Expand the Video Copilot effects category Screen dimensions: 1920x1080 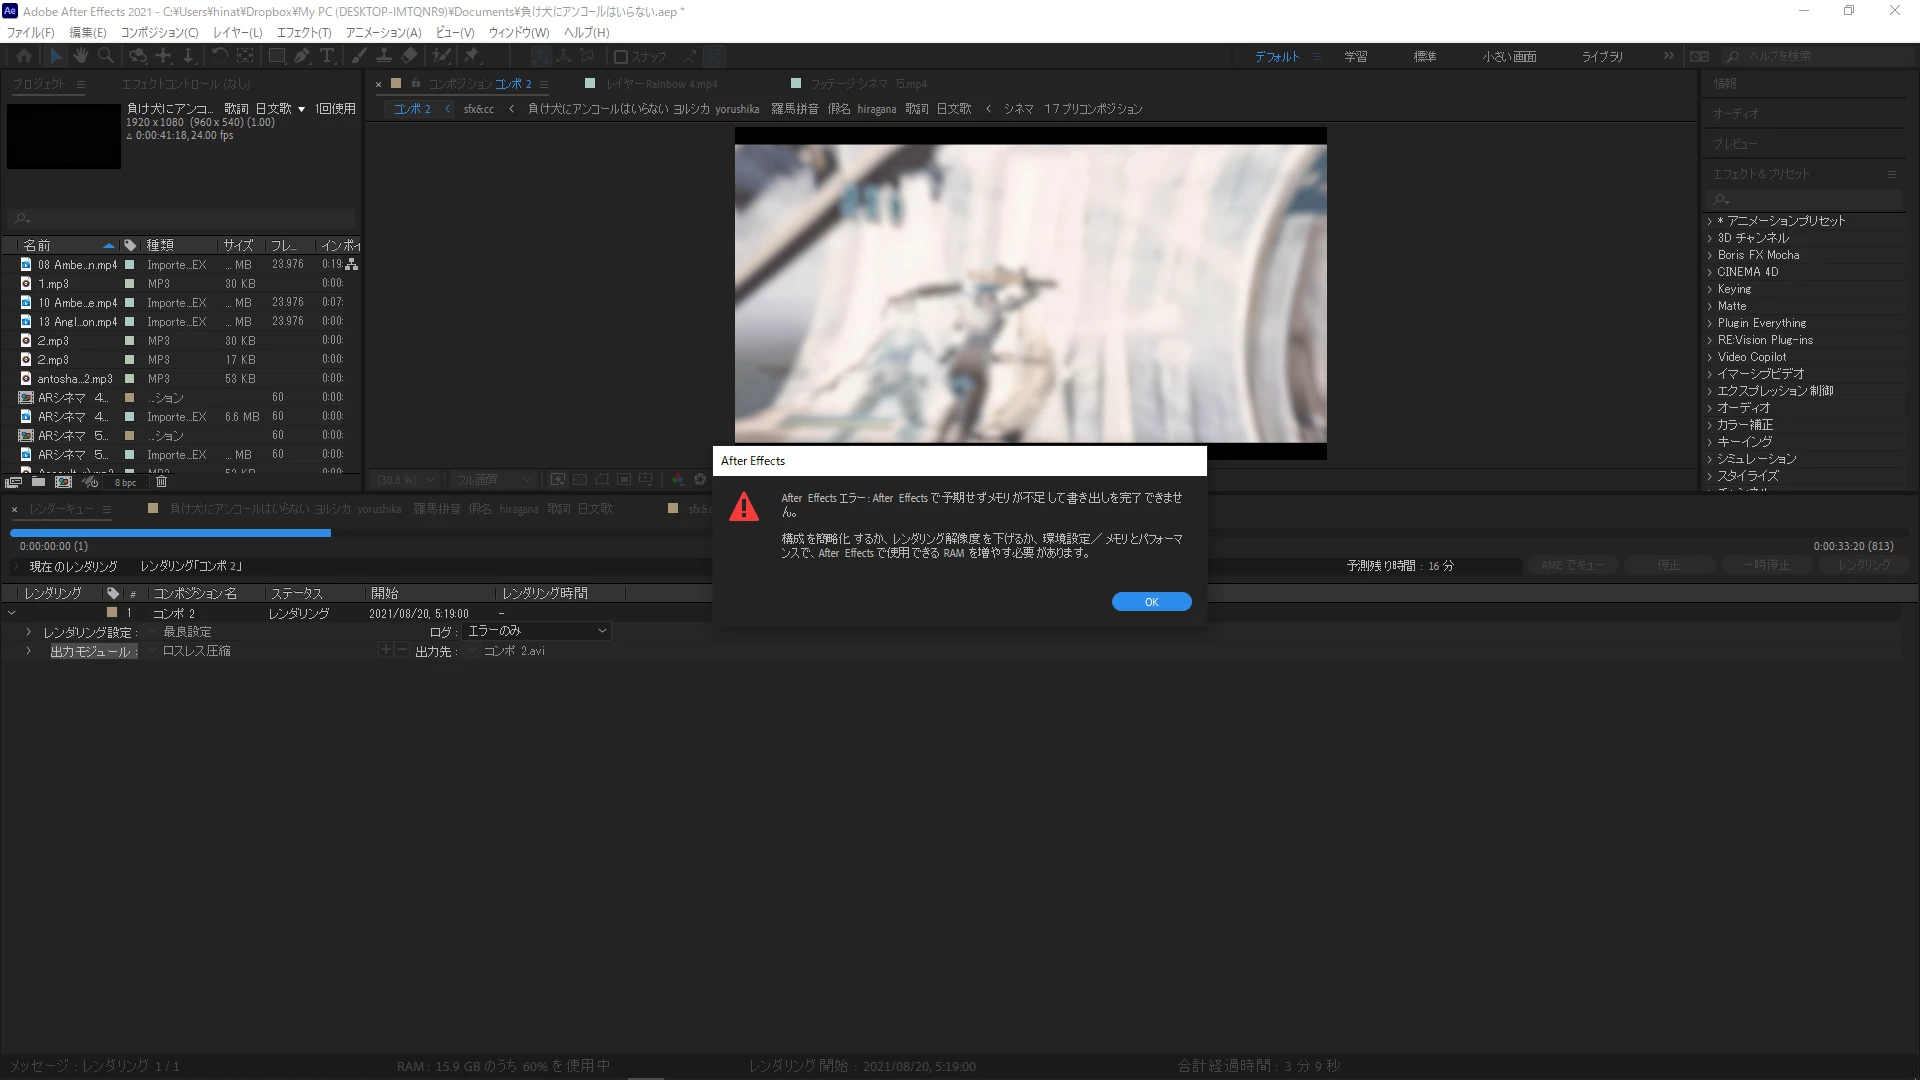click(1710, 357)
